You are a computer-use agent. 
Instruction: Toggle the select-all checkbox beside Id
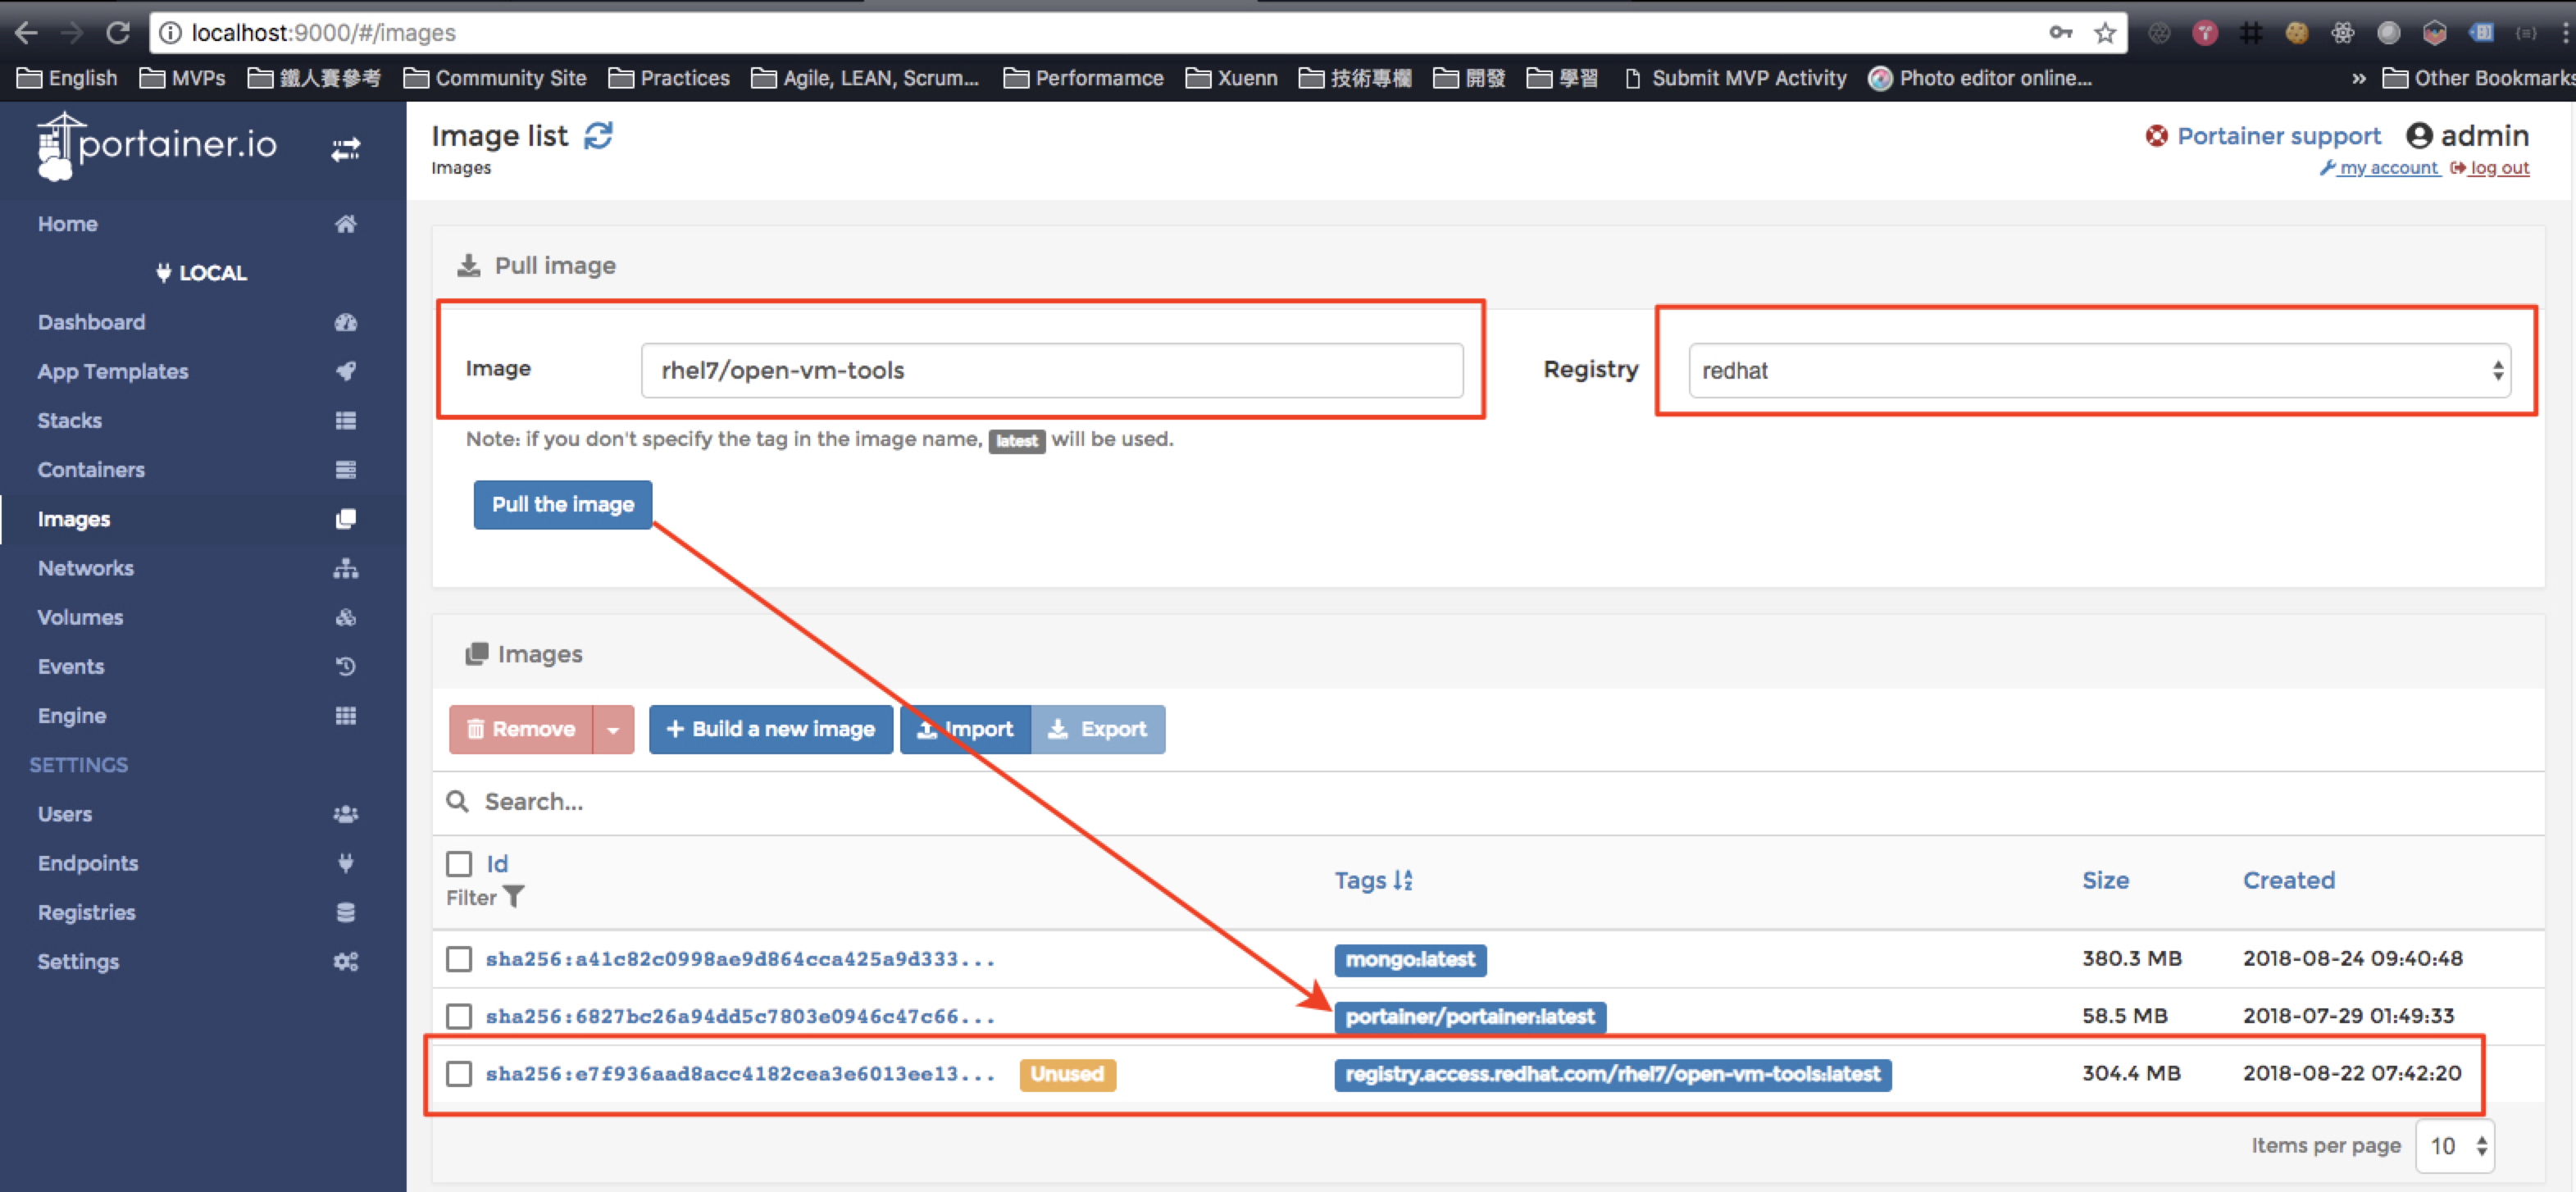(x=459, y=864)
